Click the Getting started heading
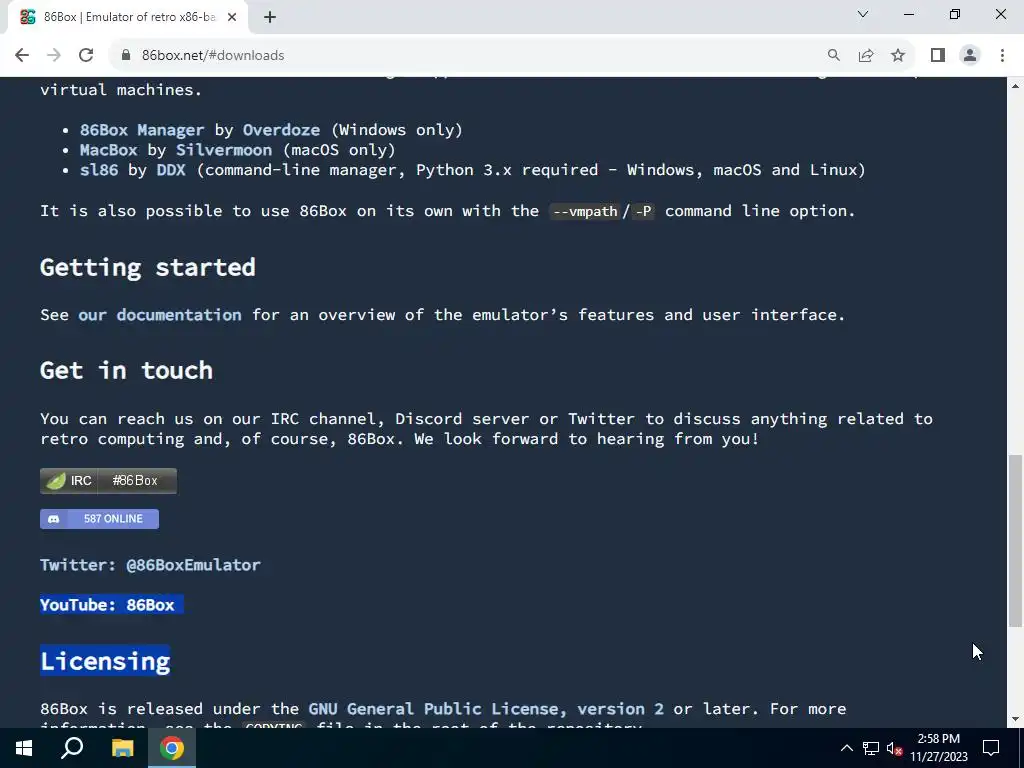Image resolution: width=1024 pixels, height=768 pixels. (148, 267)
